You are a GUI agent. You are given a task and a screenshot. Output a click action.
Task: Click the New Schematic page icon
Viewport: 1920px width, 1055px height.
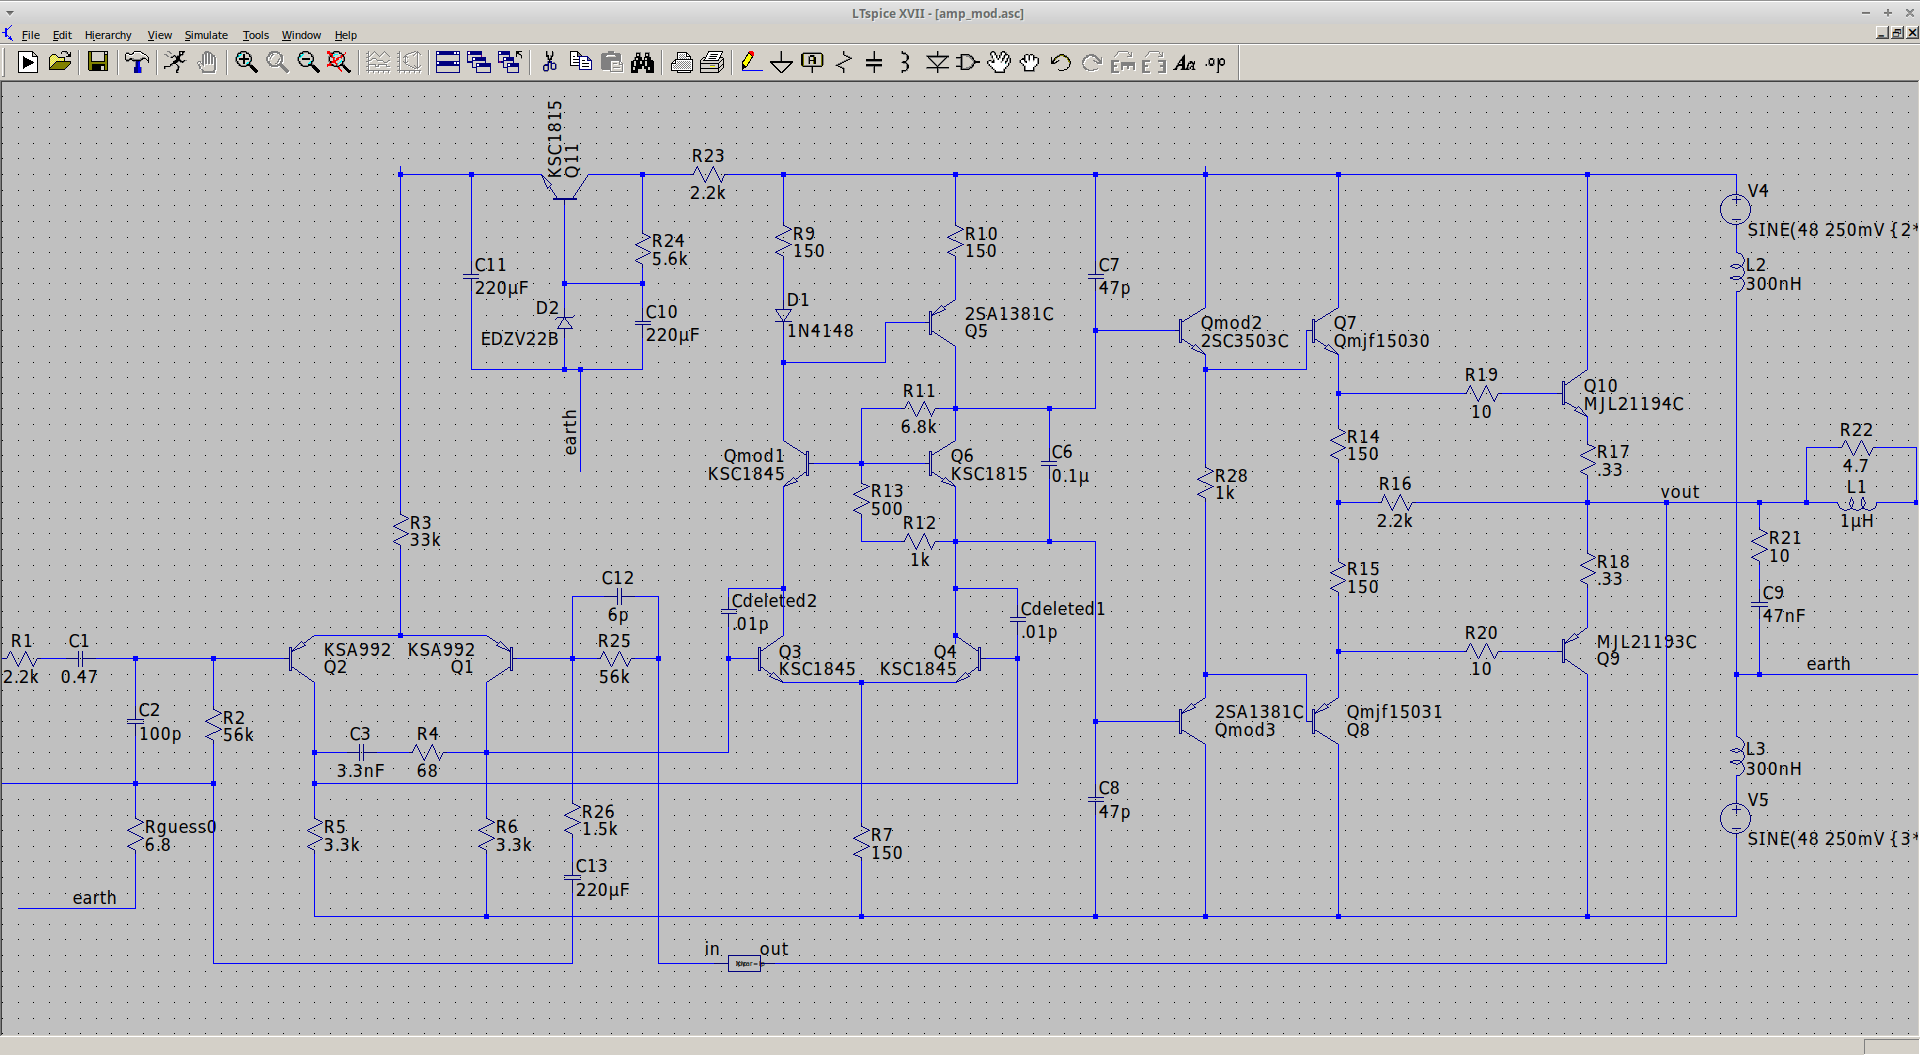click(28, 63)
